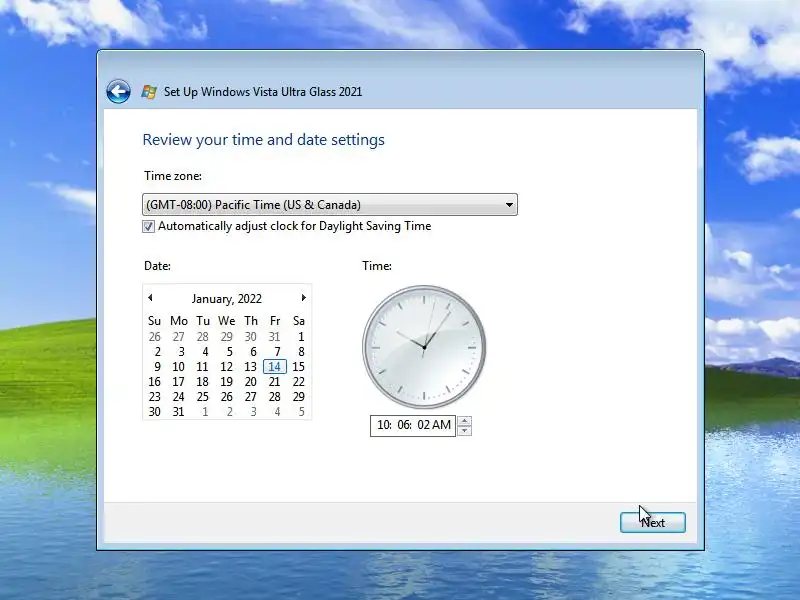800x600 pixels.
Task: Select January 16 in the calendar
Action: [155, 382]
